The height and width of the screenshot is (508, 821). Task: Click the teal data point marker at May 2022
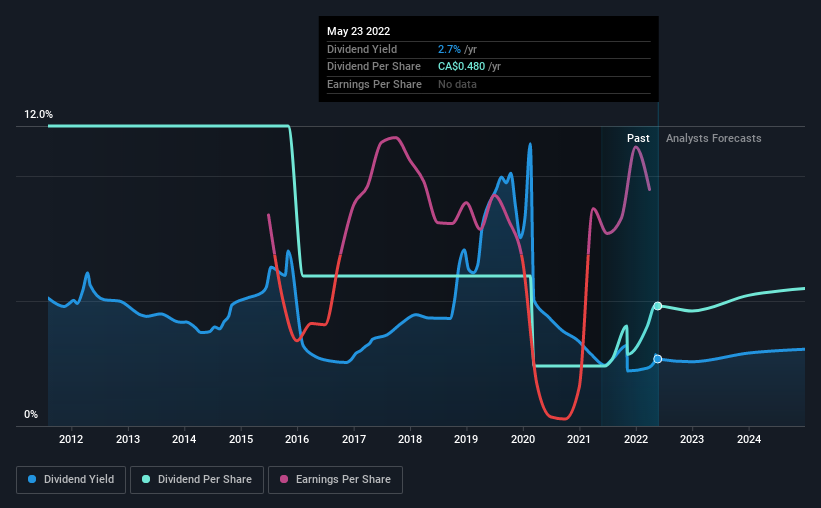coord(658,306)
